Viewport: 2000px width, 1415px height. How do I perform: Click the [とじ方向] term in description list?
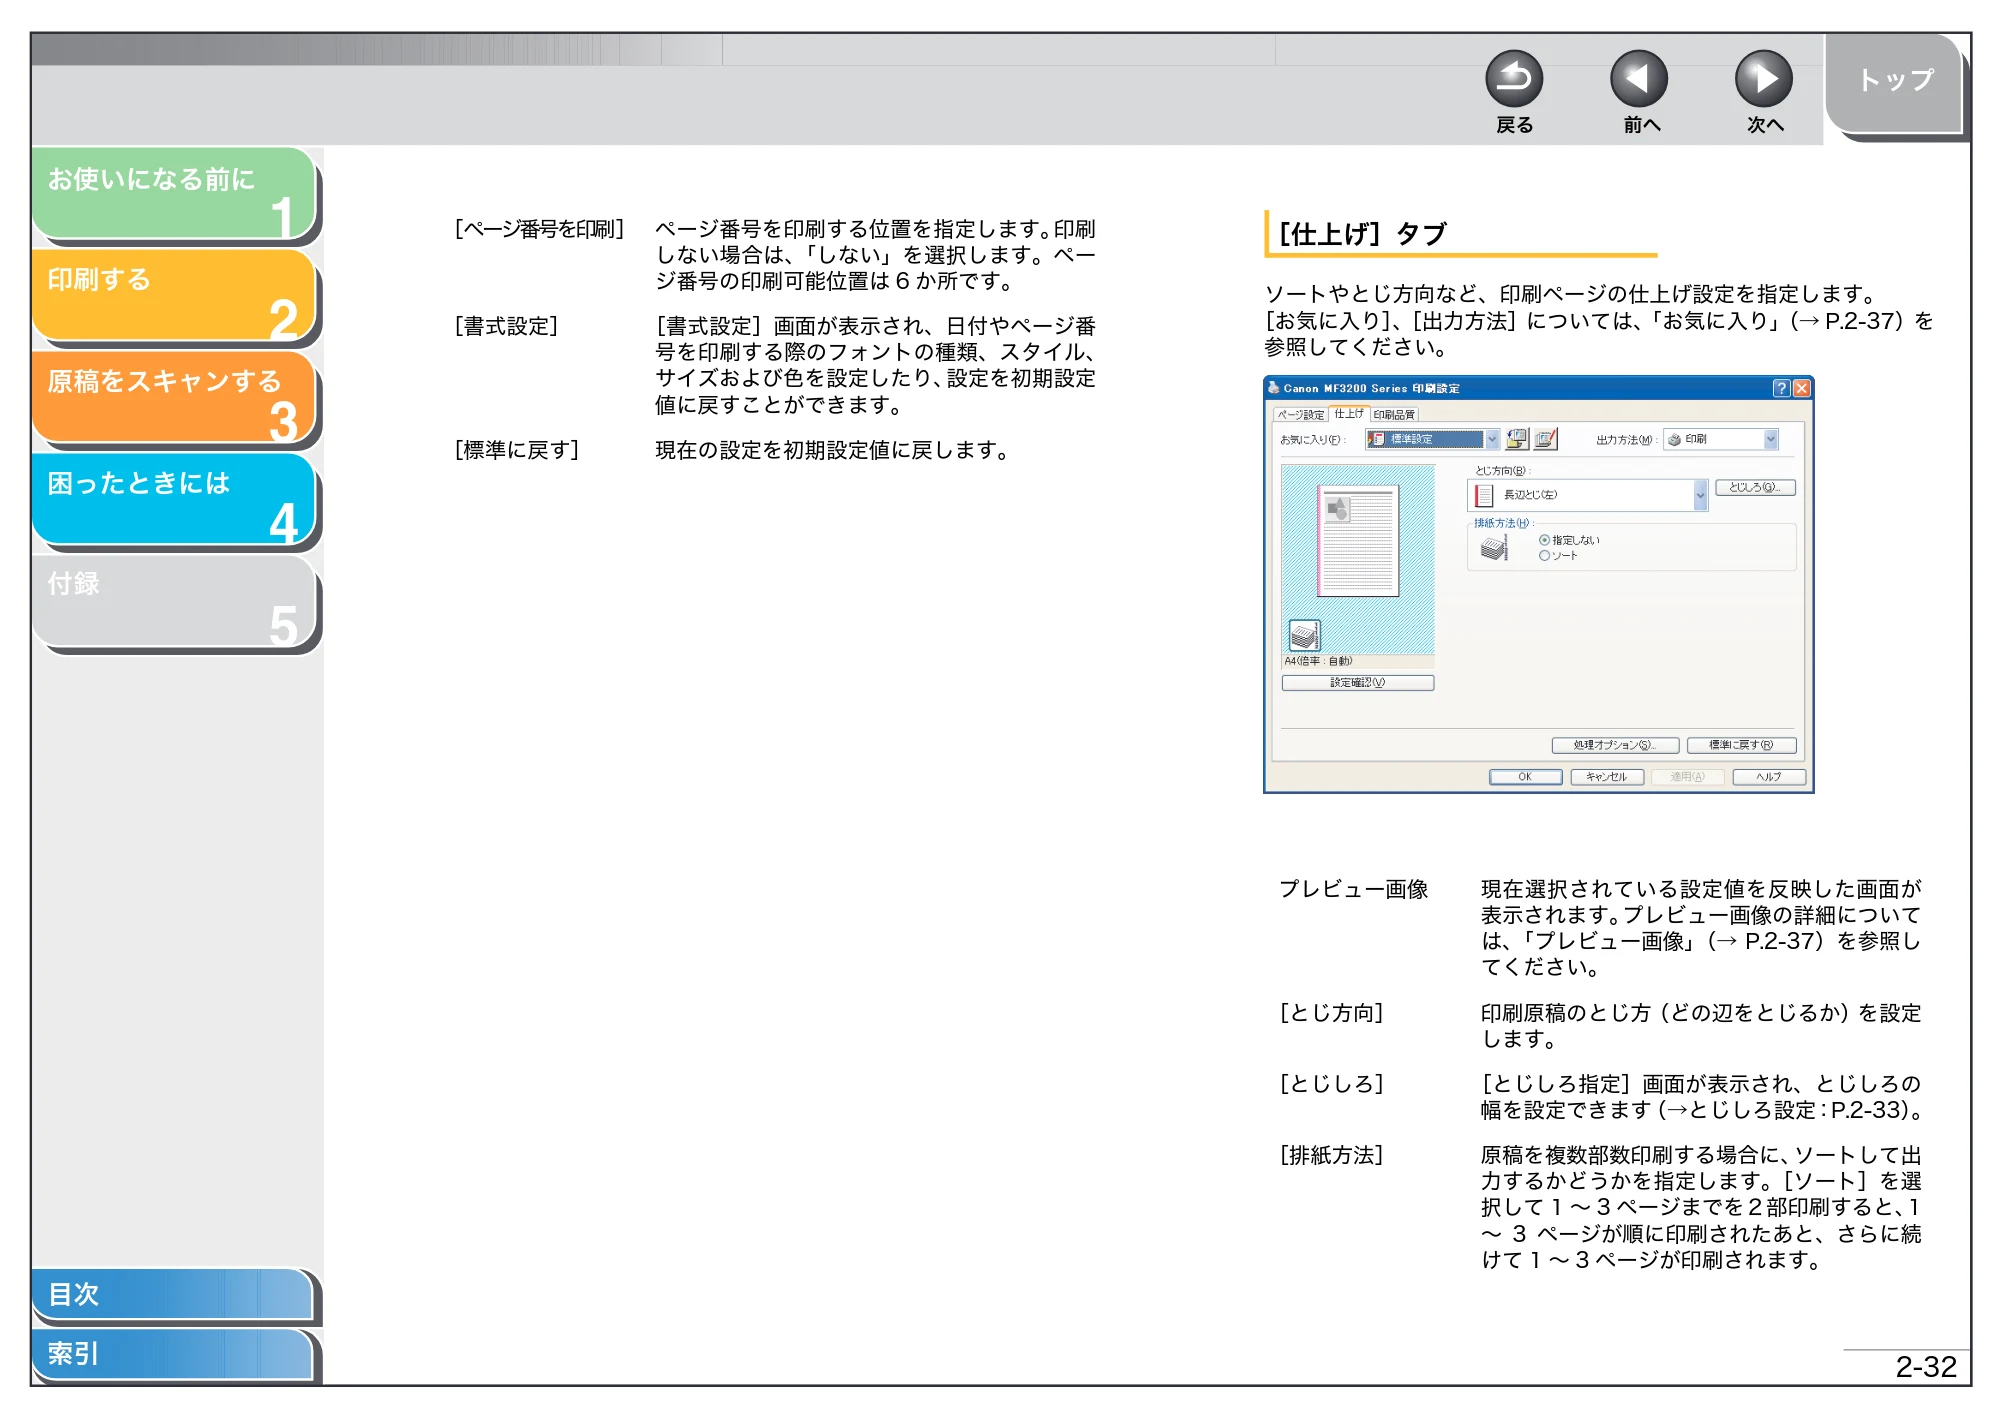click(x=1331, y=1013)
